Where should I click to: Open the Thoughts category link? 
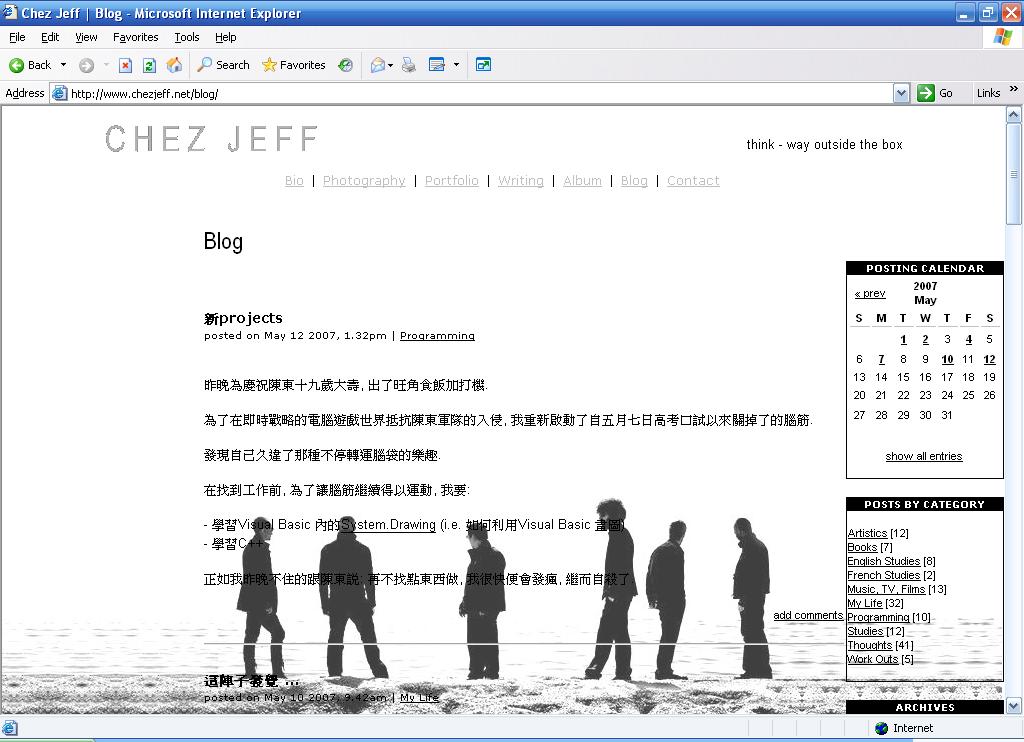coord(869,645)
